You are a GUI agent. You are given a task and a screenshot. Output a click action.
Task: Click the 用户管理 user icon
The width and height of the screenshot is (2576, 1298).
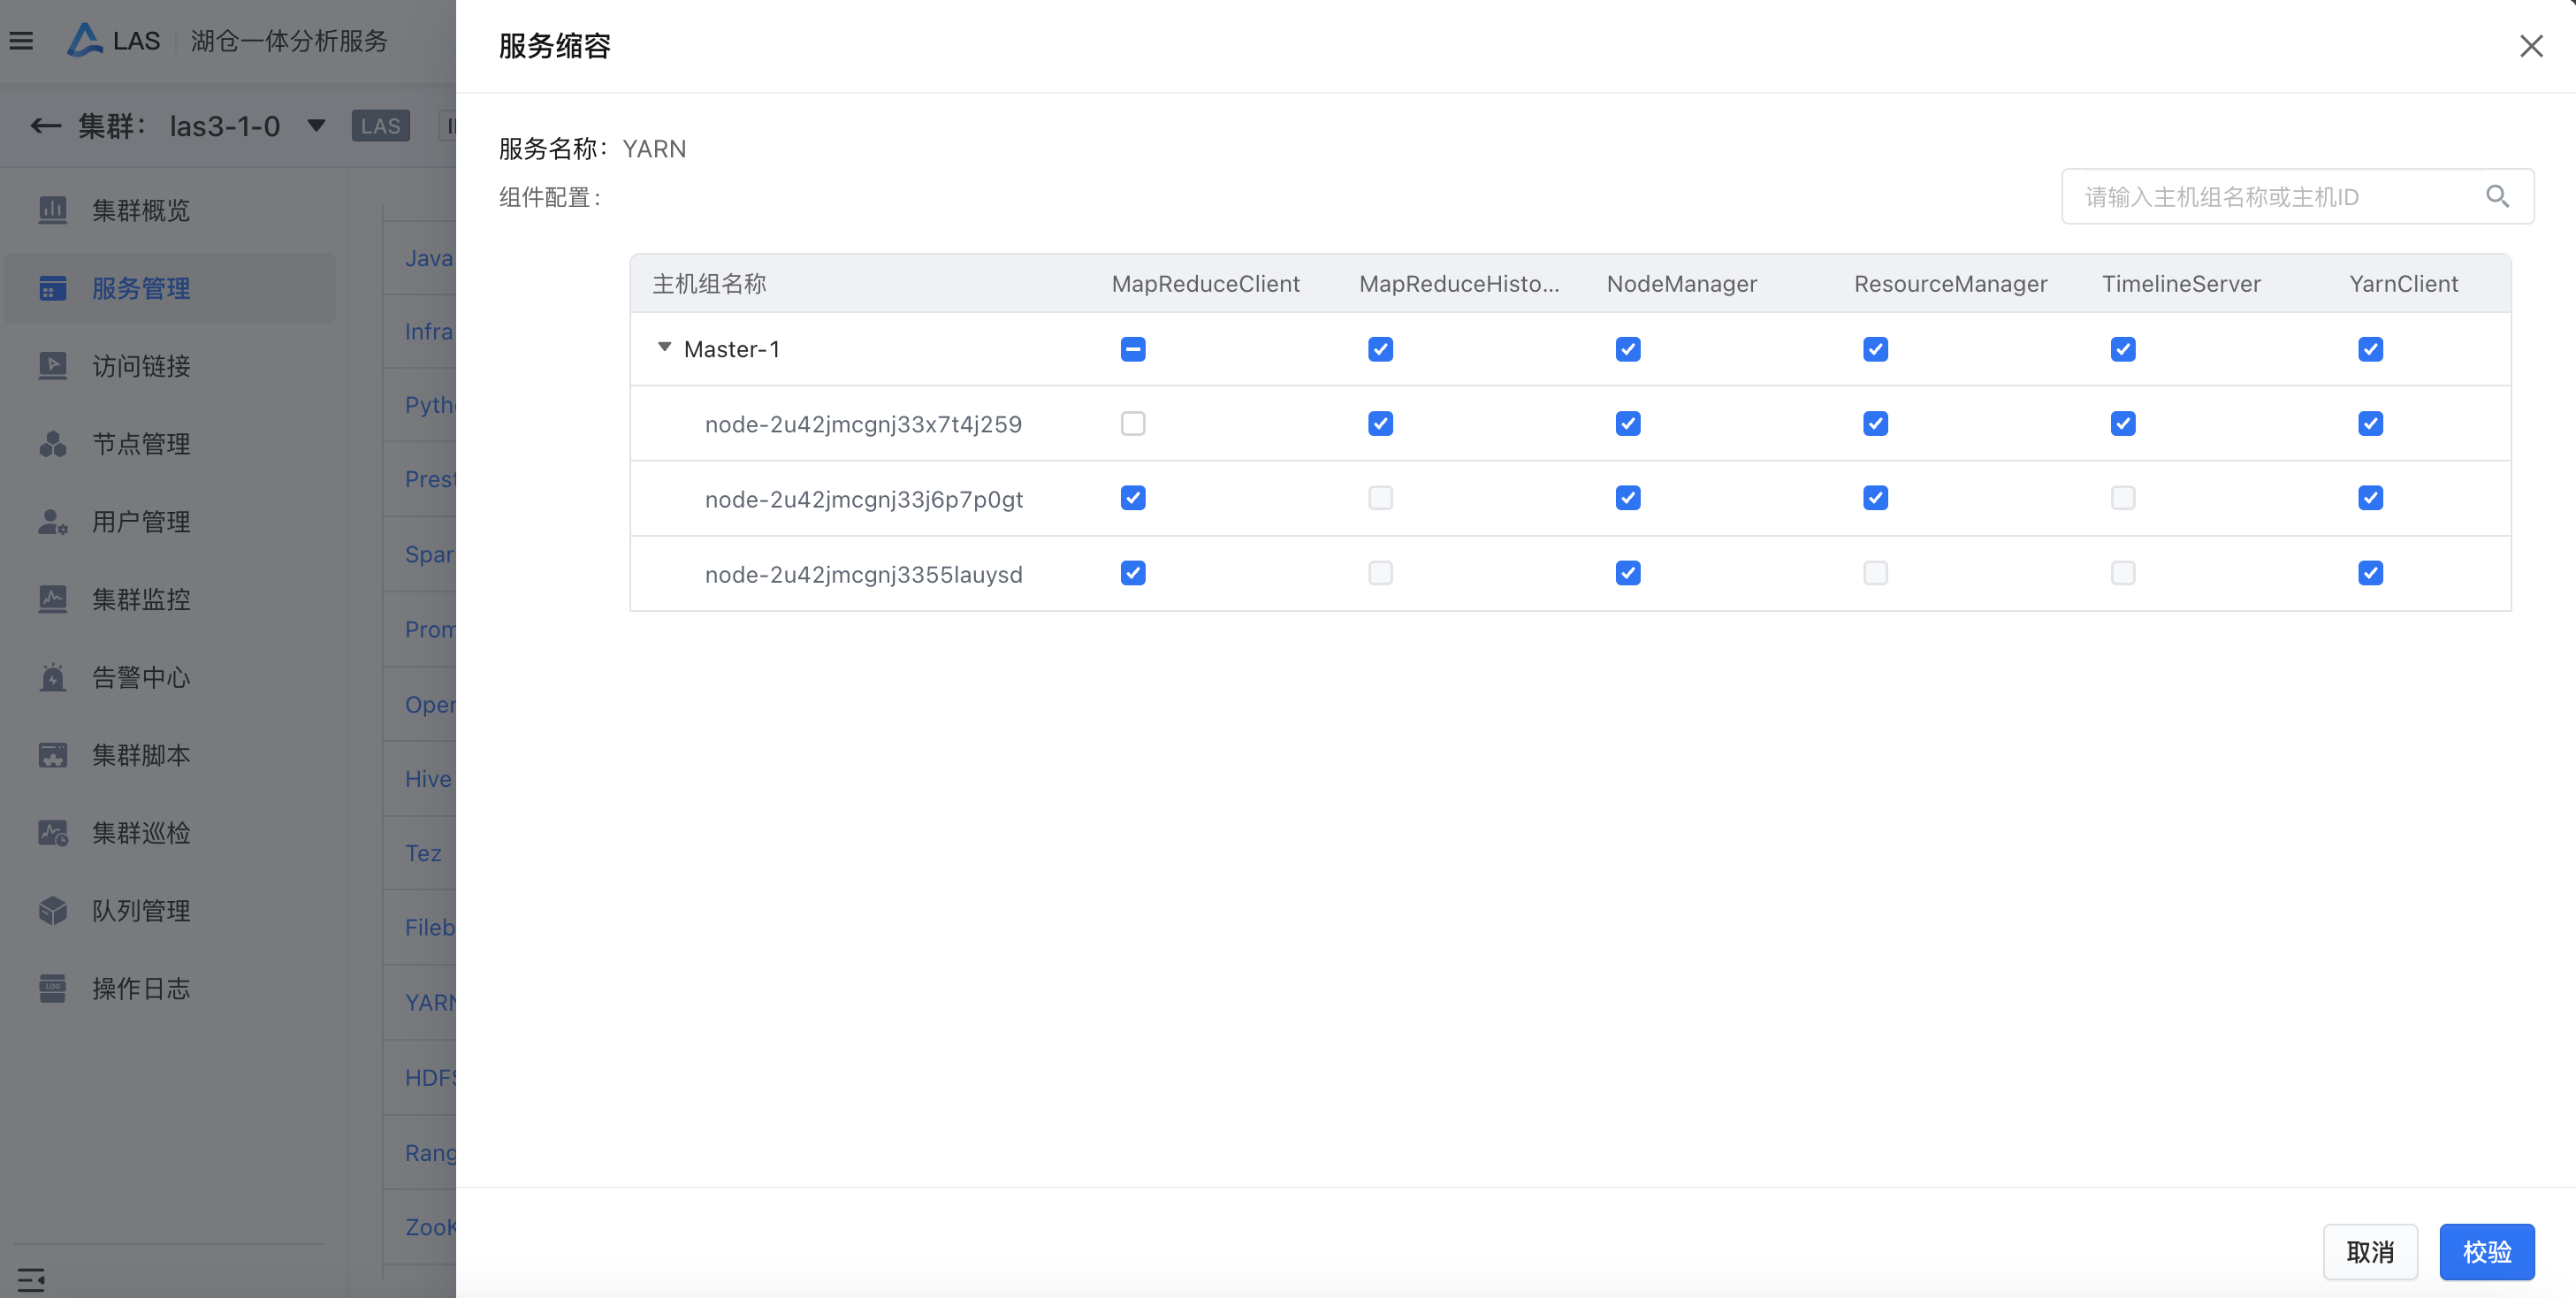tap(52, 521)
